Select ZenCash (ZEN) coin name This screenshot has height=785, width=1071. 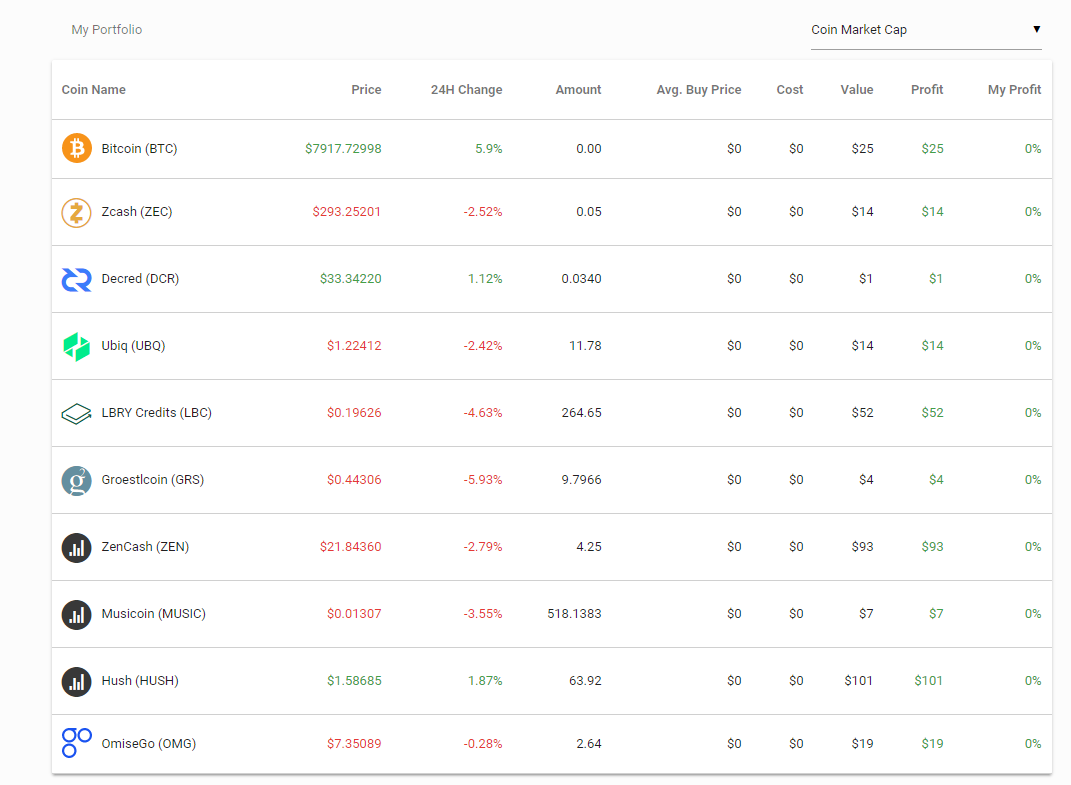[145, 547]
